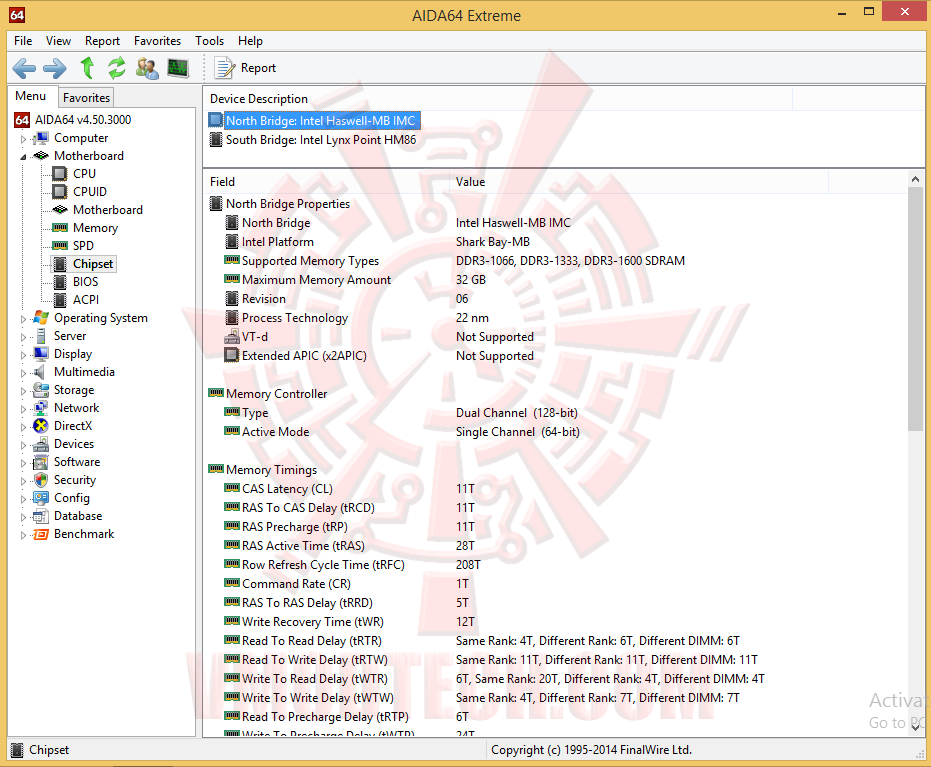The width and height of the screenshot is (931, 767).
Task: Open the Report menu
Action: click(102, 41)
